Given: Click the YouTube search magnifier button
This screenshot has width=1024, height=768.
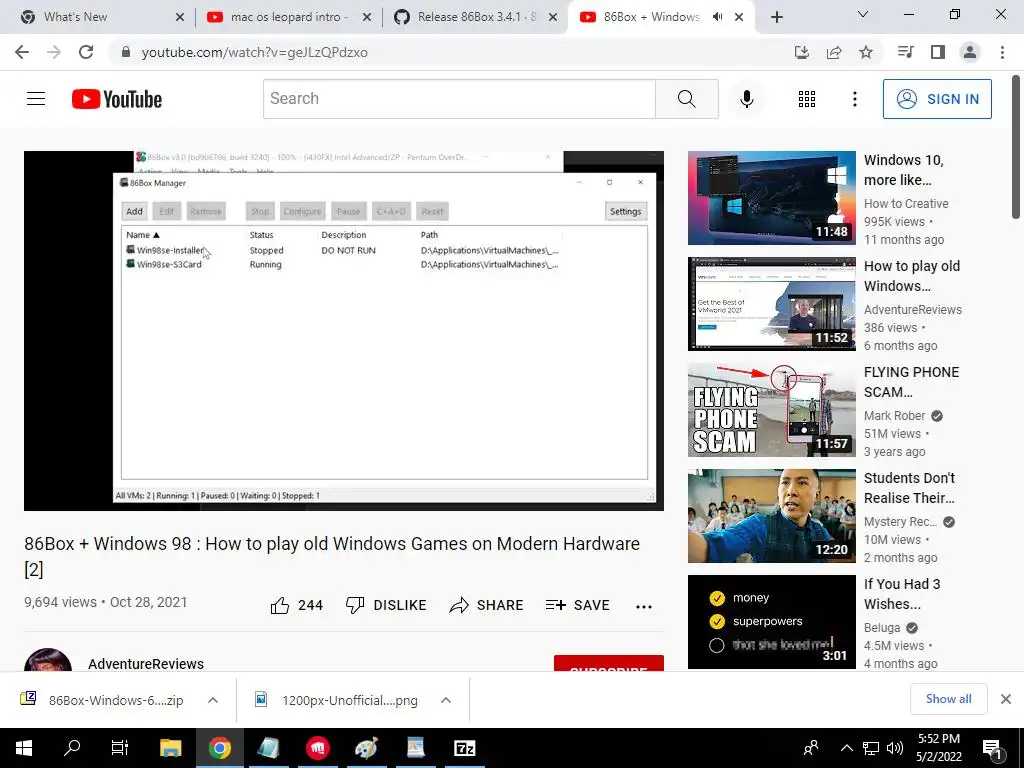Looking at the screenshot, I should (x=686, y=99).
